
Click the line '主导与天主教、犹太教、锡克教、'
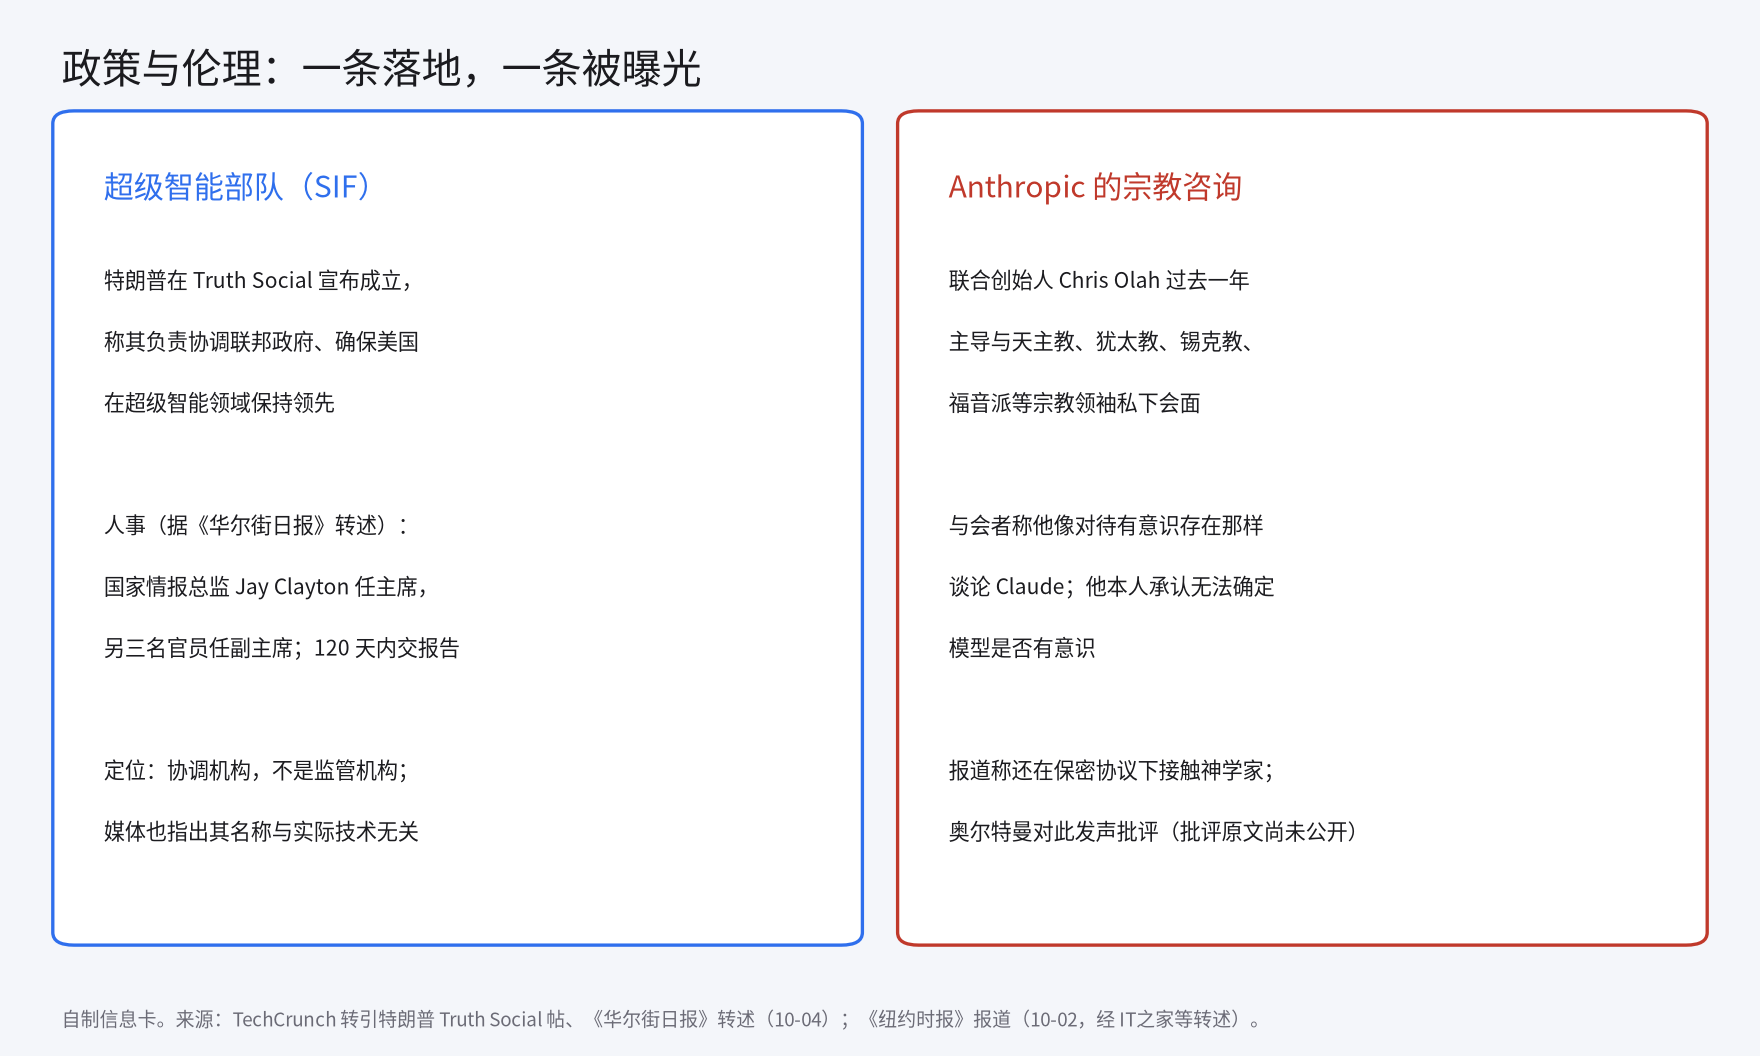coord(1101,342)
